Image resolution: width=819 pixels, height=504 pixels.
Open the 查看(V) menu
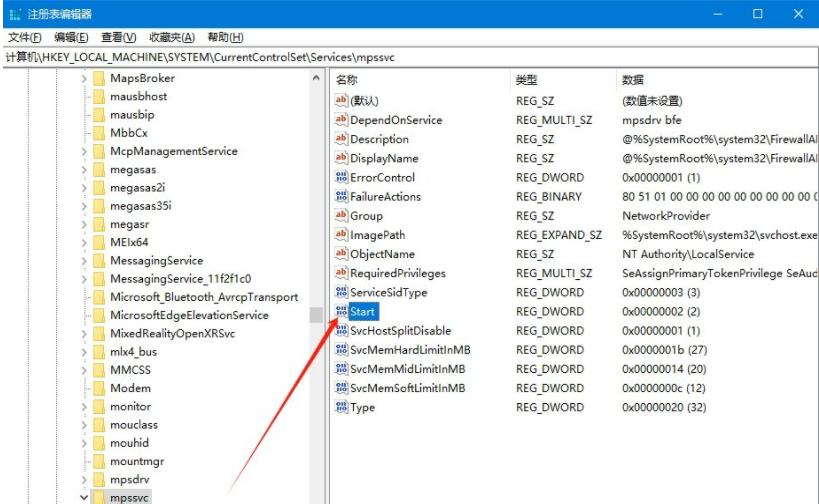point(119,37)
